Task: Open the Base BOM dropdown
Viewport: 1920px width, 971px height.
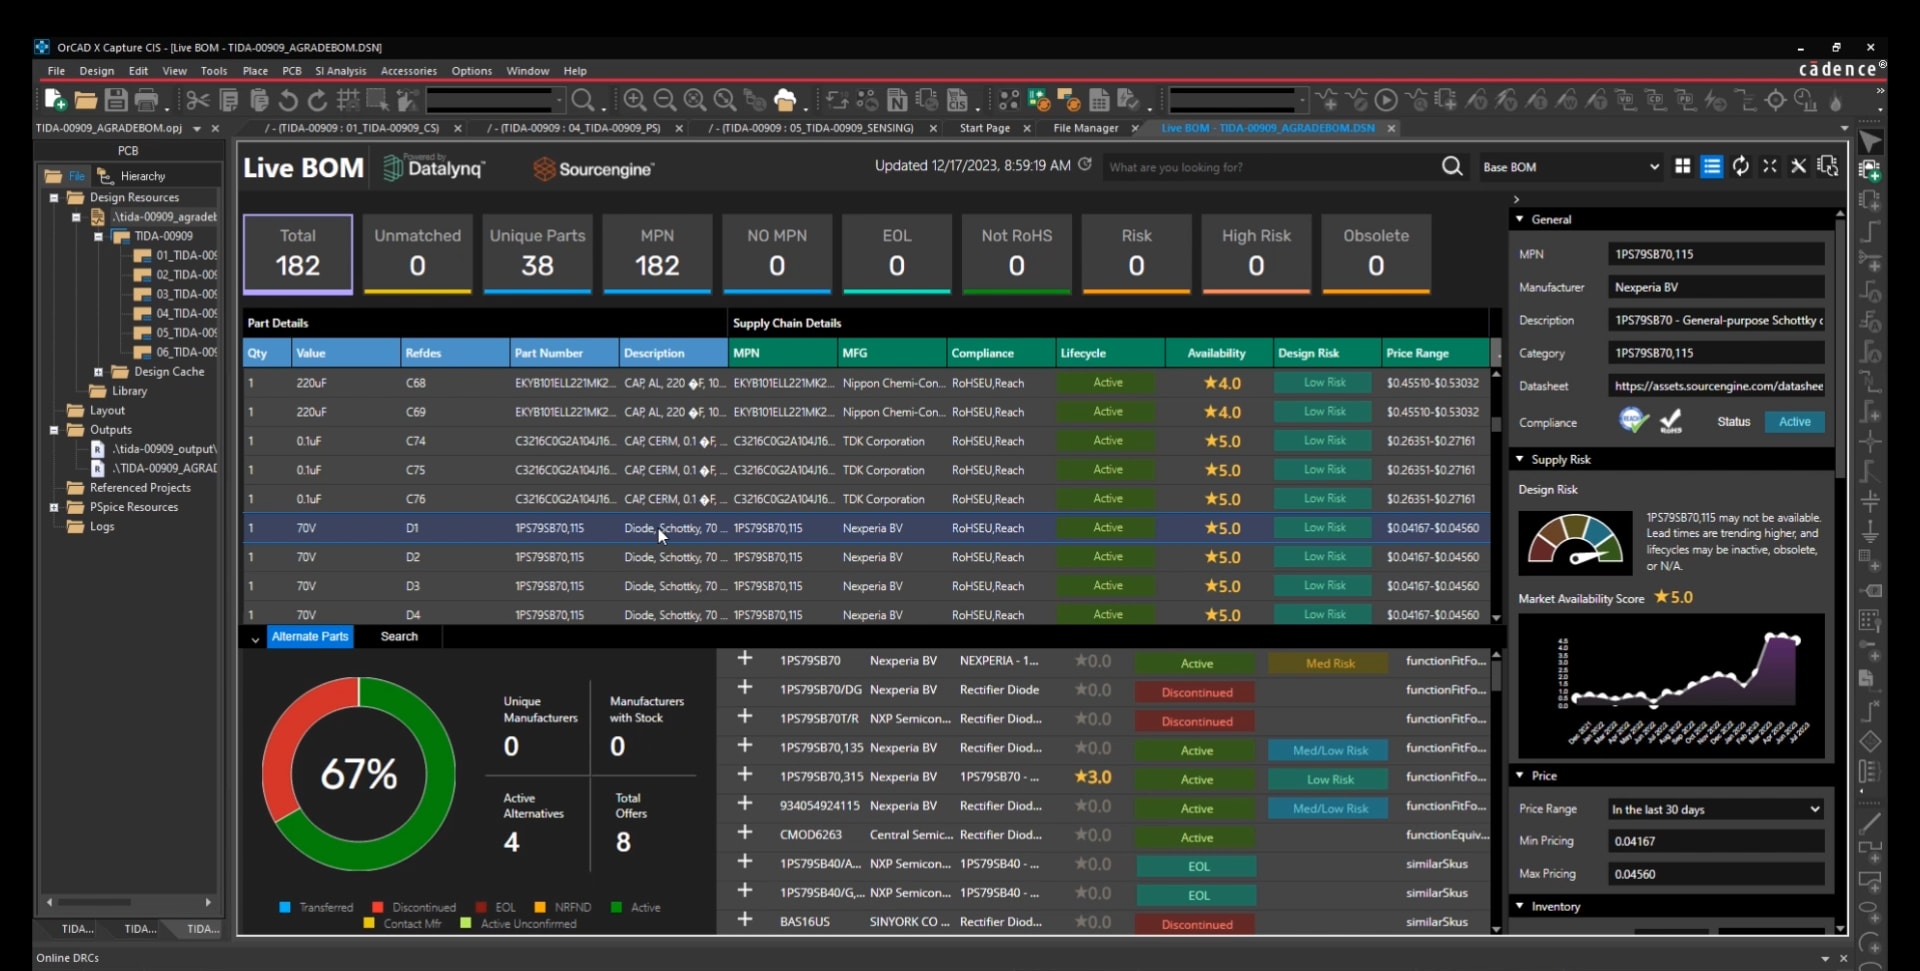Action: [1570, 167]
